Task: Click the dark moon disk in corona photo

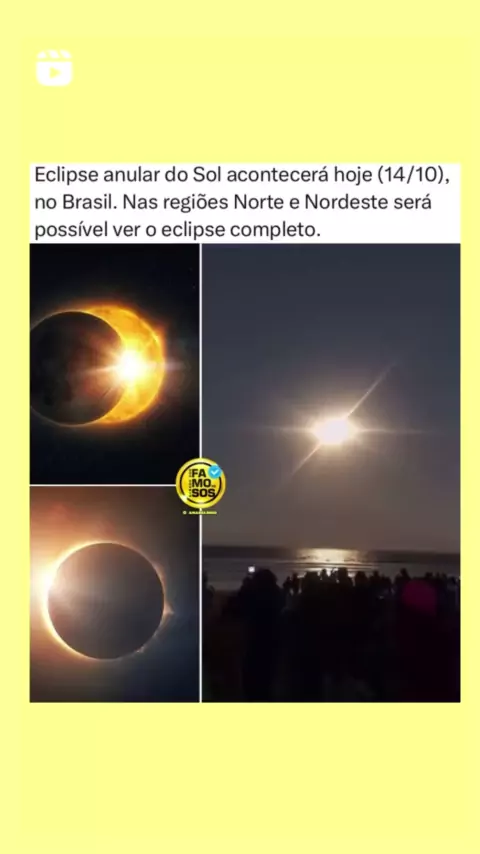Action: 106,600
